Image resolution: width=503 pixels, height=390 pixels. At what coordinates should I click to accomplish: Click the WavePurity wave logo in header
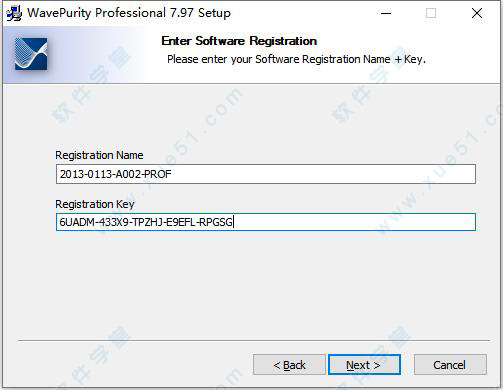(31, 54)
